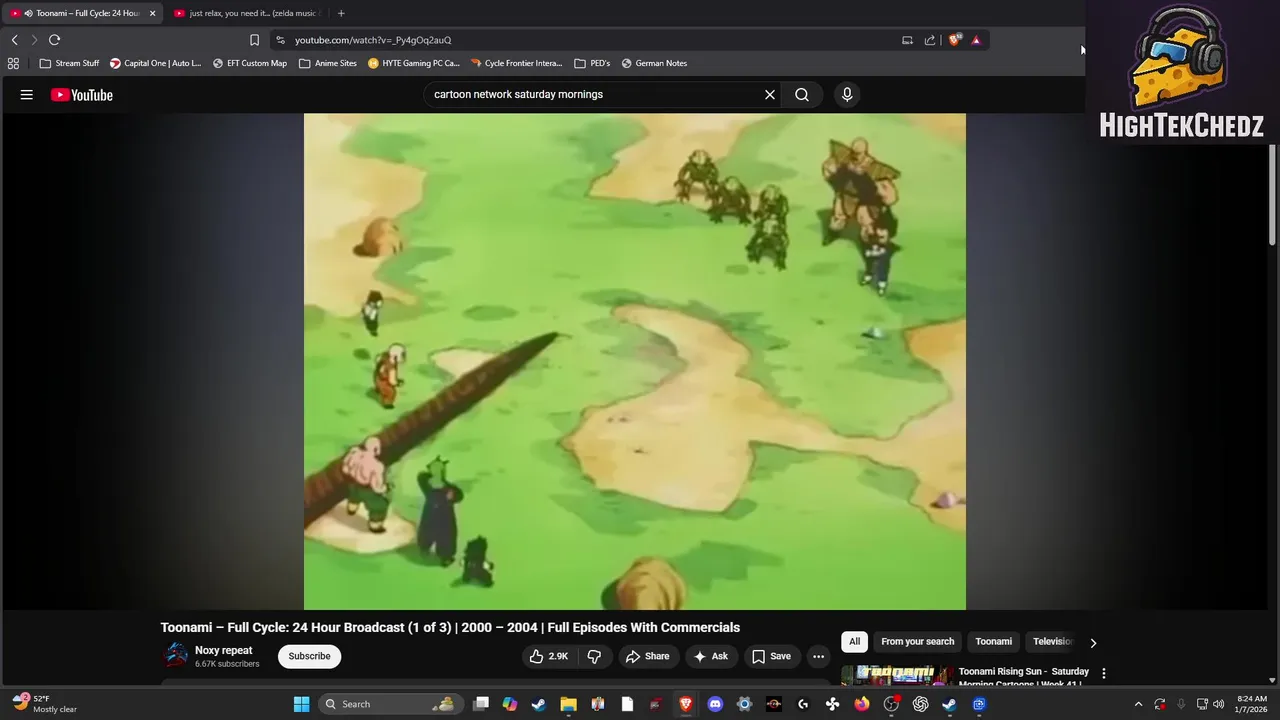
Task: Open Toonami Rising Sun Saturday Morning title
Action: pyautogui.click(x=1023, y=676)
